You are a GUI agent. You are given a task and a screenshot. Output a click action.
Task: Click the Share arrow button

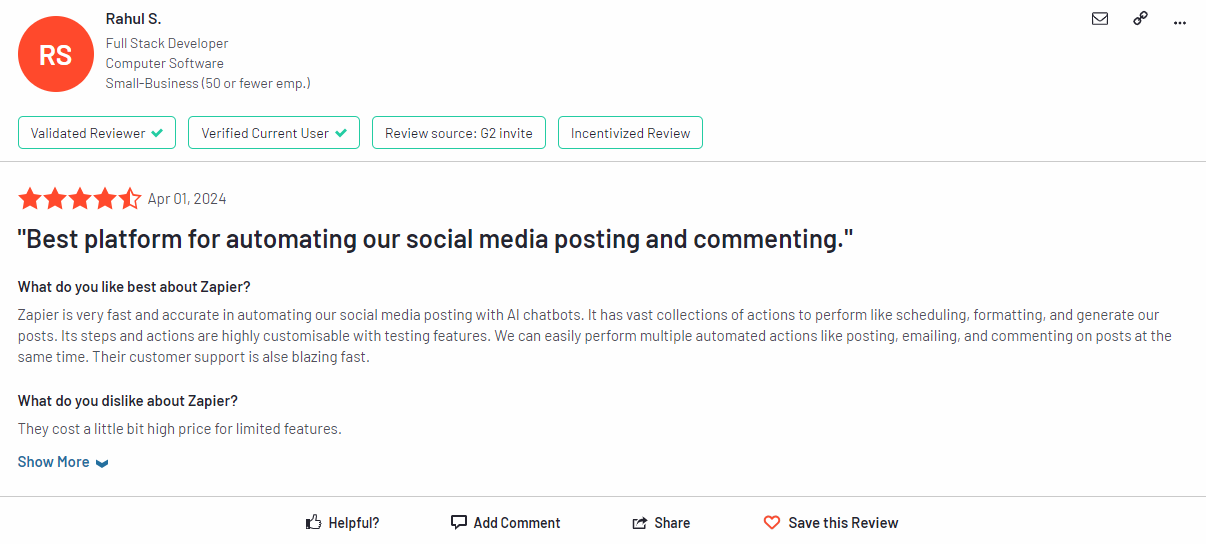click(x=661, y=522)
